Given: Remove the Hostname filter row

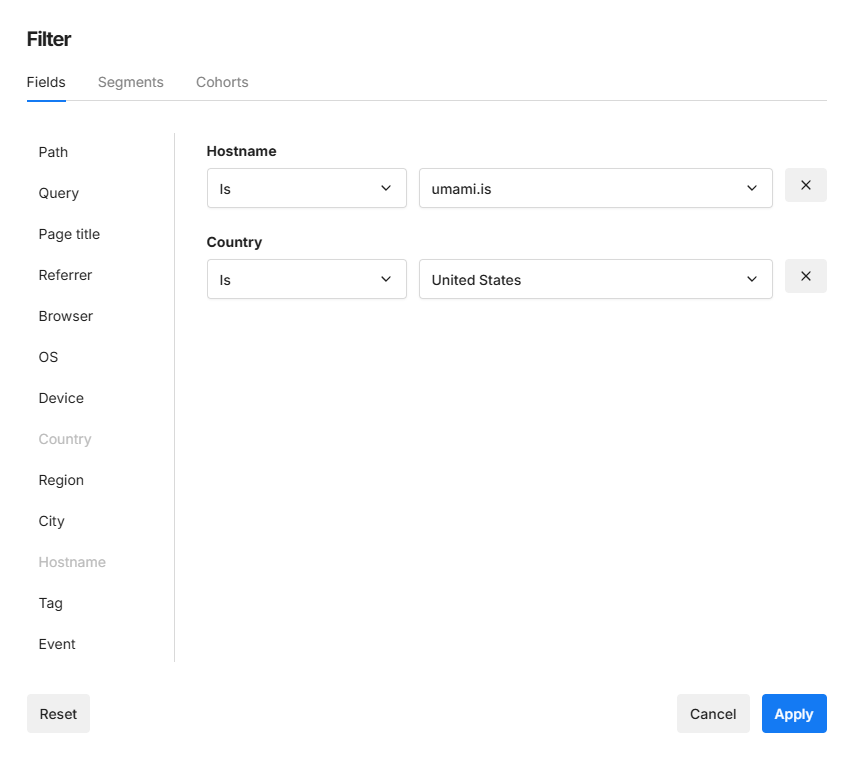Looking at the screenshot, I should tap(805, 186).
